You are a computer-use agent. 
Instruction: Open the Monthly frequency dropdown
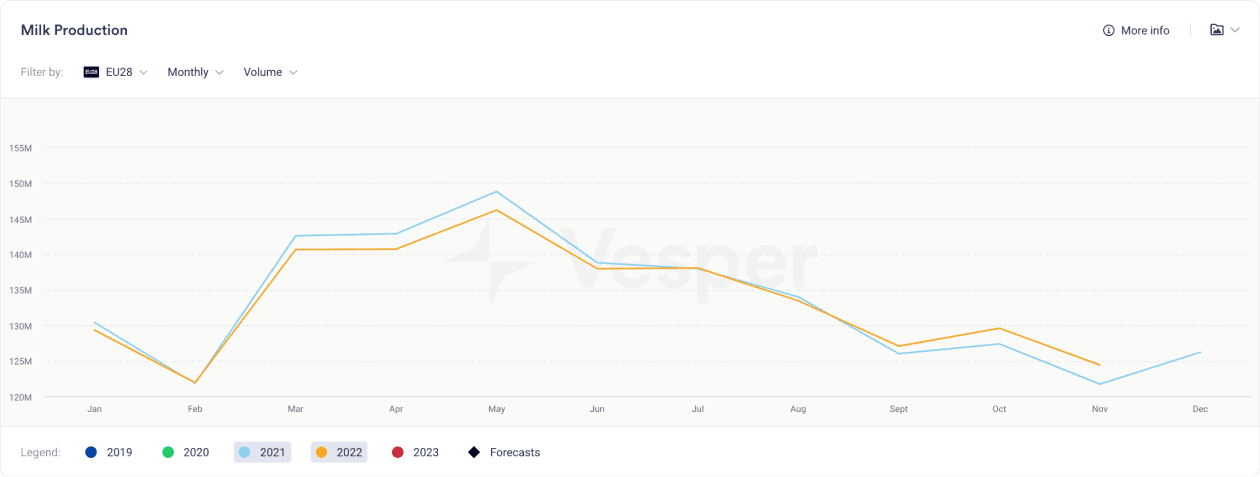196,72
